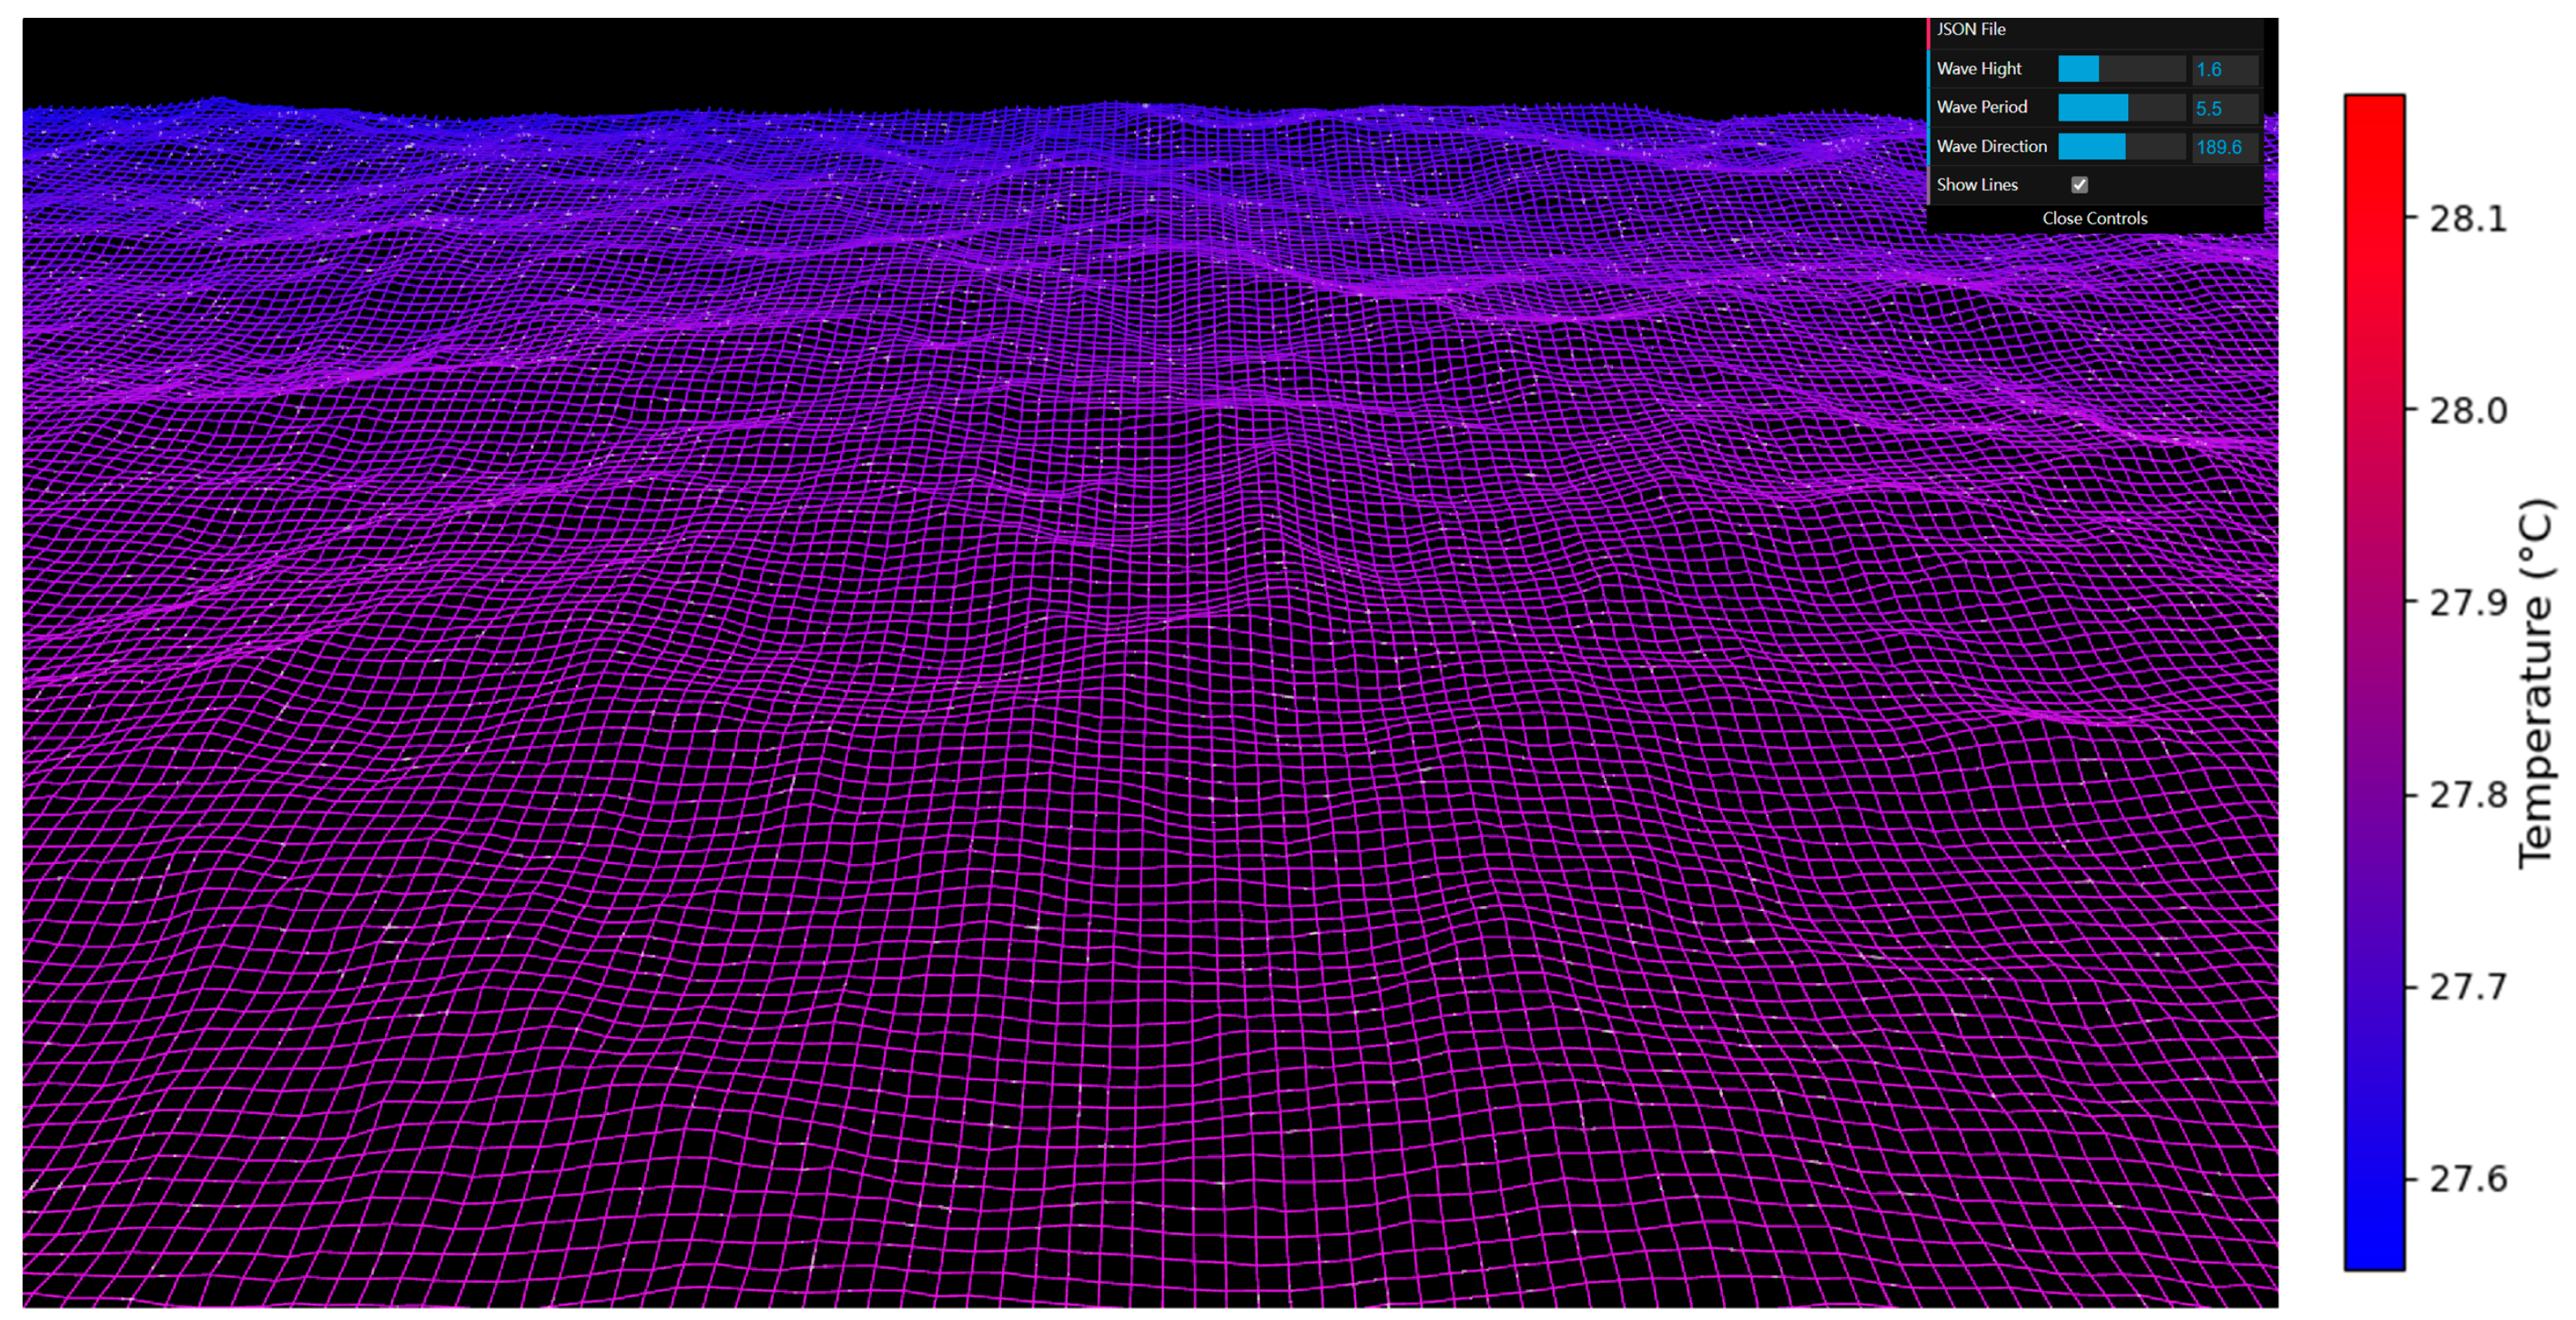Image resolution: width=2576 pixels, height=1320 pixels.
Task: Click the 27.7 colorbar tick label
Action: [2468, 987]
